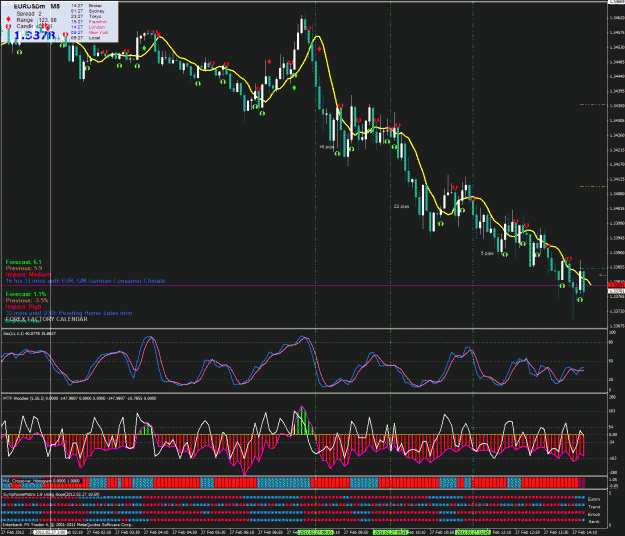Click the 'Previous: -3.5%' news label

tap(27, 300)
